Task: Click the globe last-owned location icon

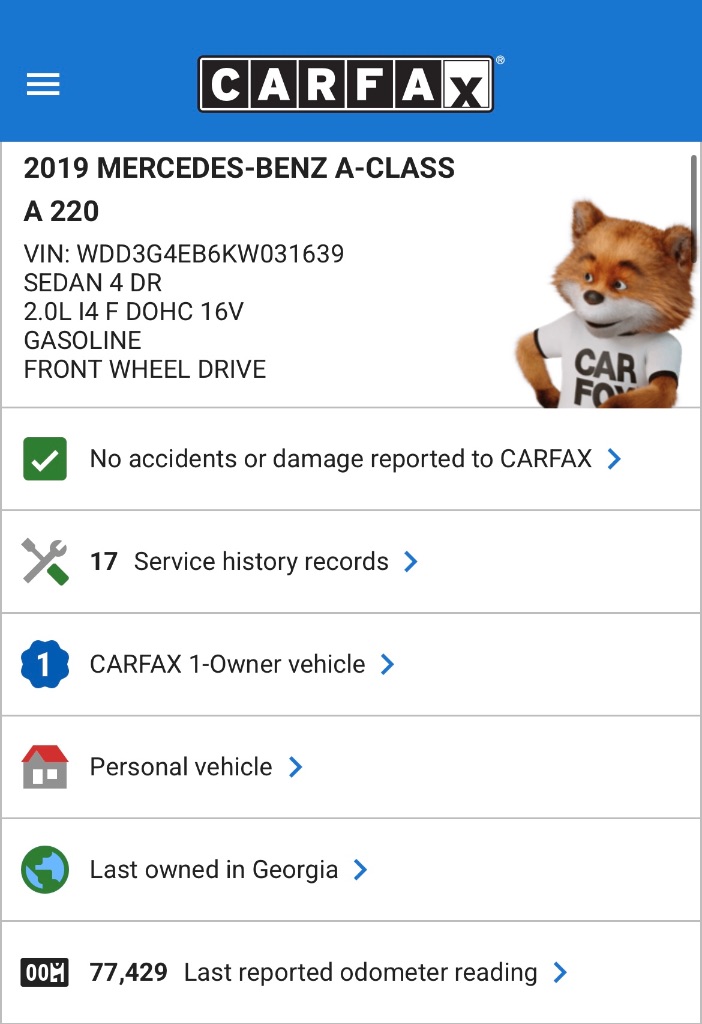Action: (x=44, y=870)
